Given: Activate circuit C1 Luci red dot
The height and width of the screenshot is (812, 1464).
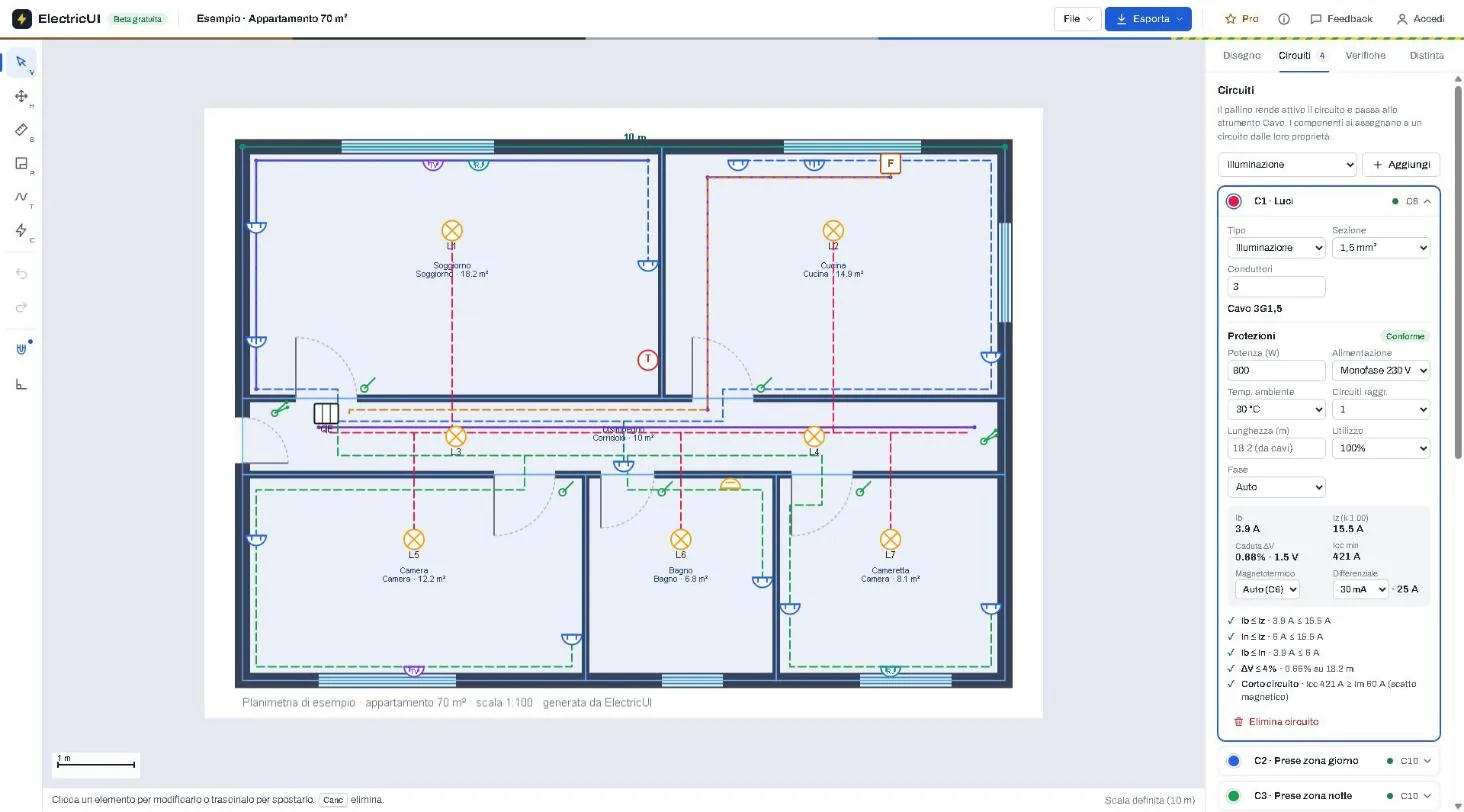Looking at the screenshot, I should click(1233, 201).
